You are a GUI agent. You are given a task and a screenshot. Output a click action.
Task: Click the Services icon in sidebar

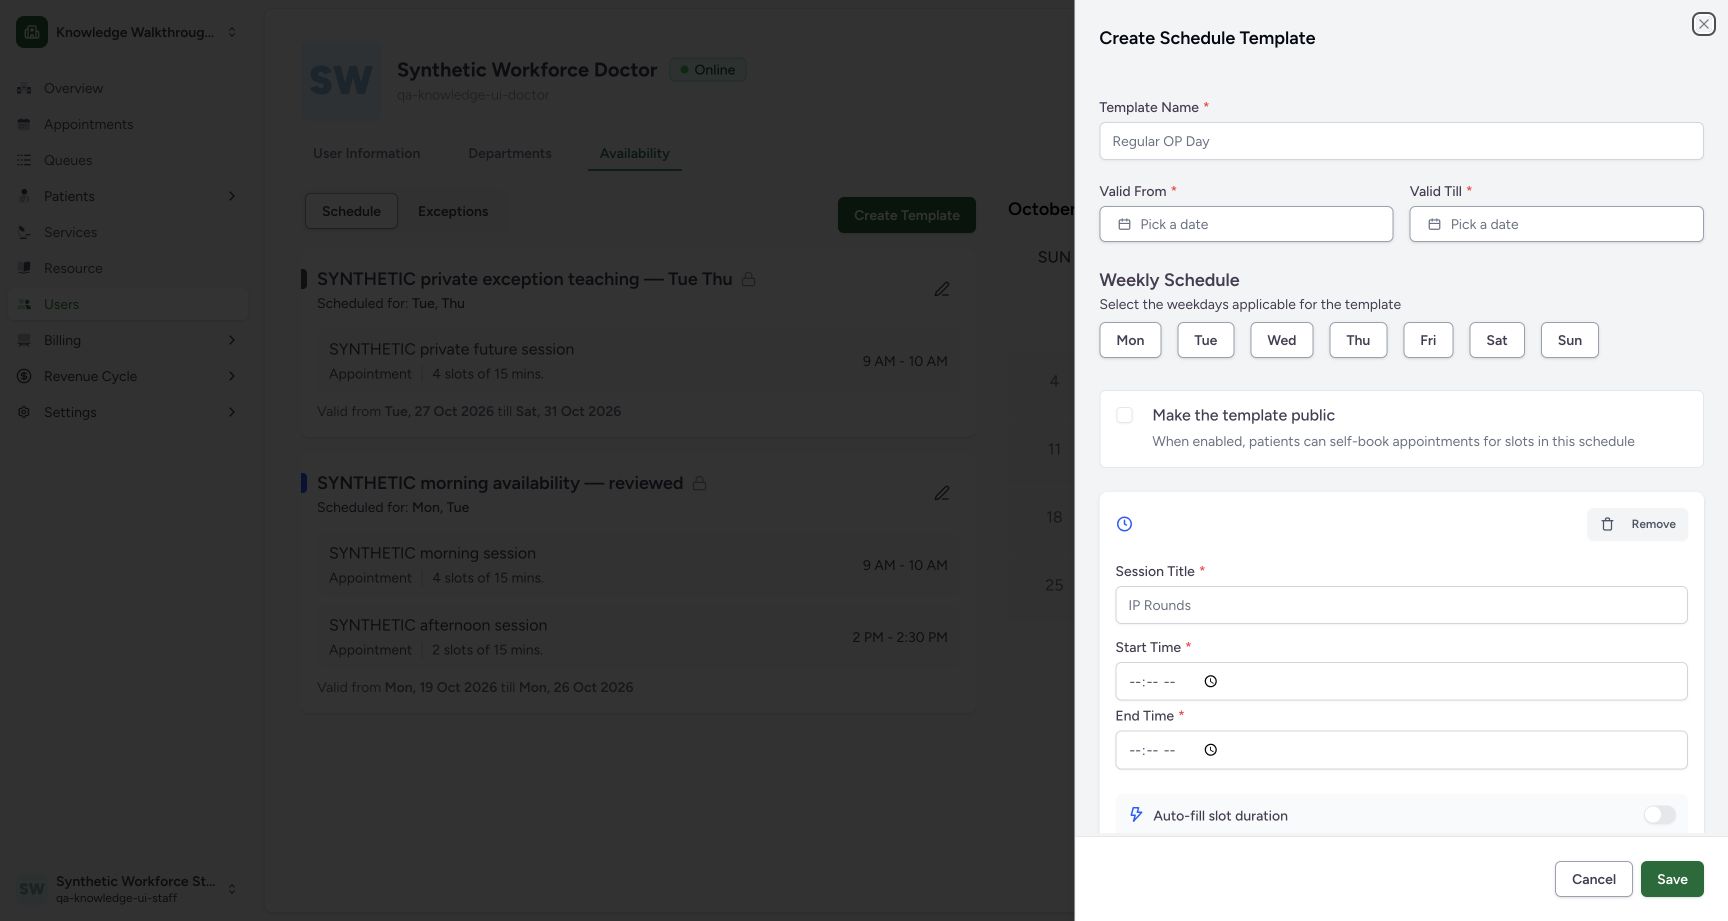(24, 232)
